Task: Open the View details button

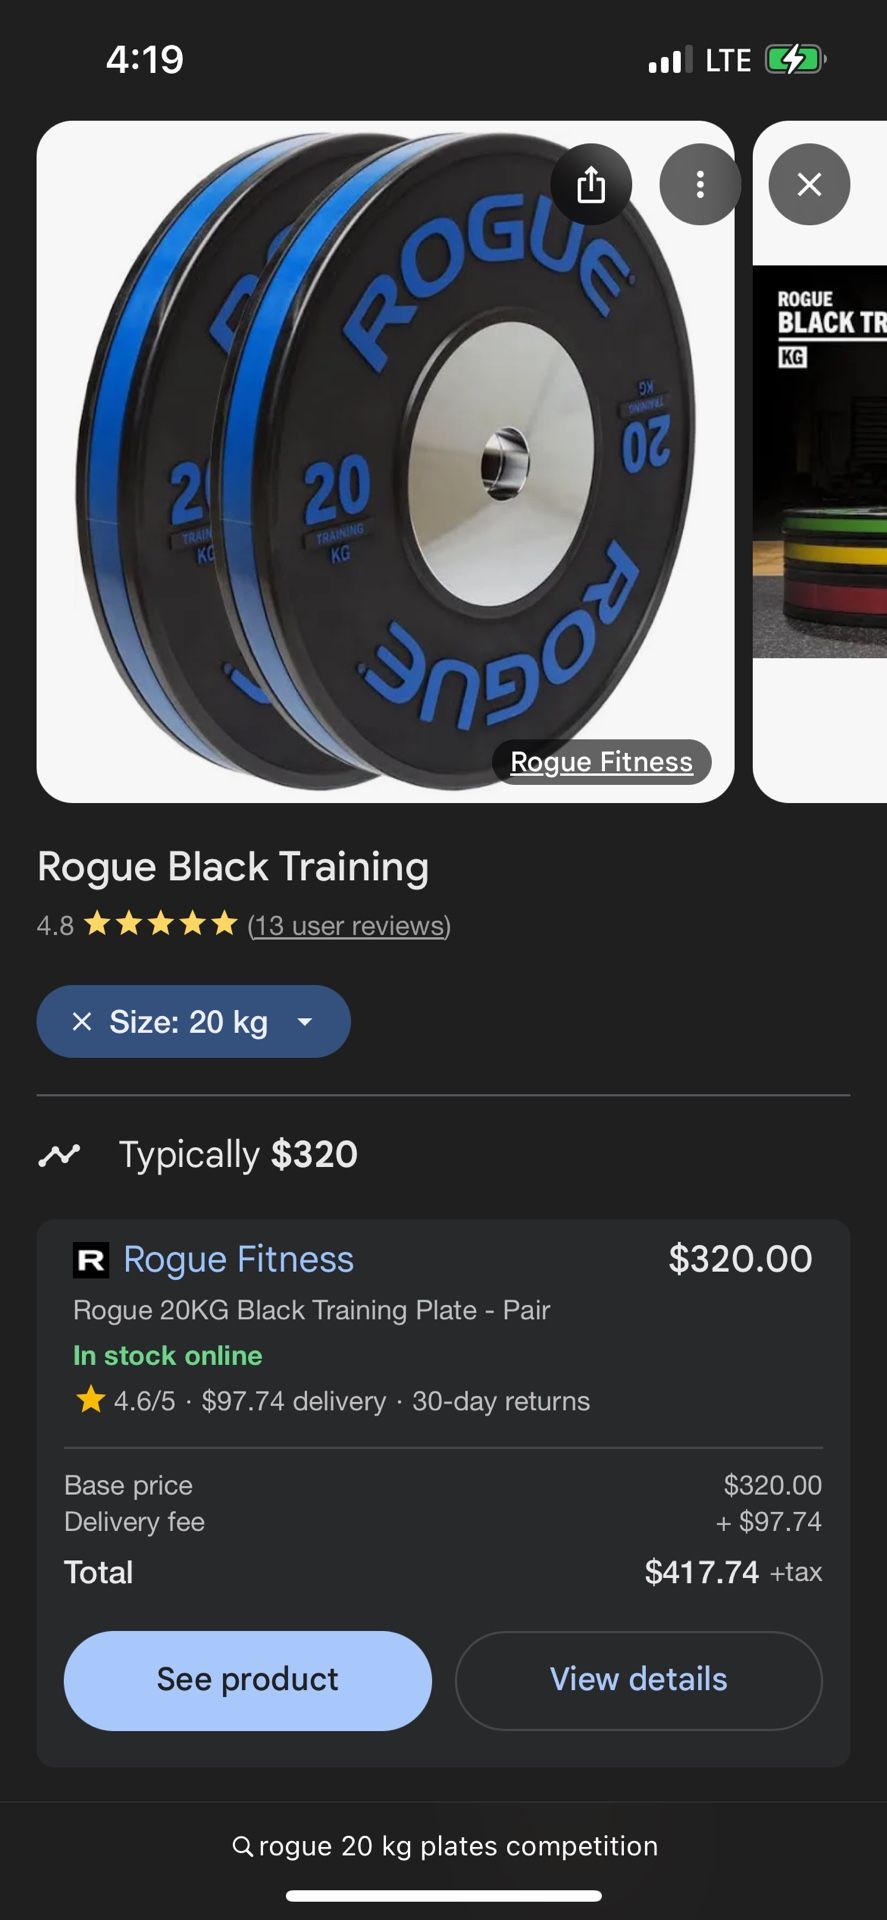Action: tap(639, 1680)
